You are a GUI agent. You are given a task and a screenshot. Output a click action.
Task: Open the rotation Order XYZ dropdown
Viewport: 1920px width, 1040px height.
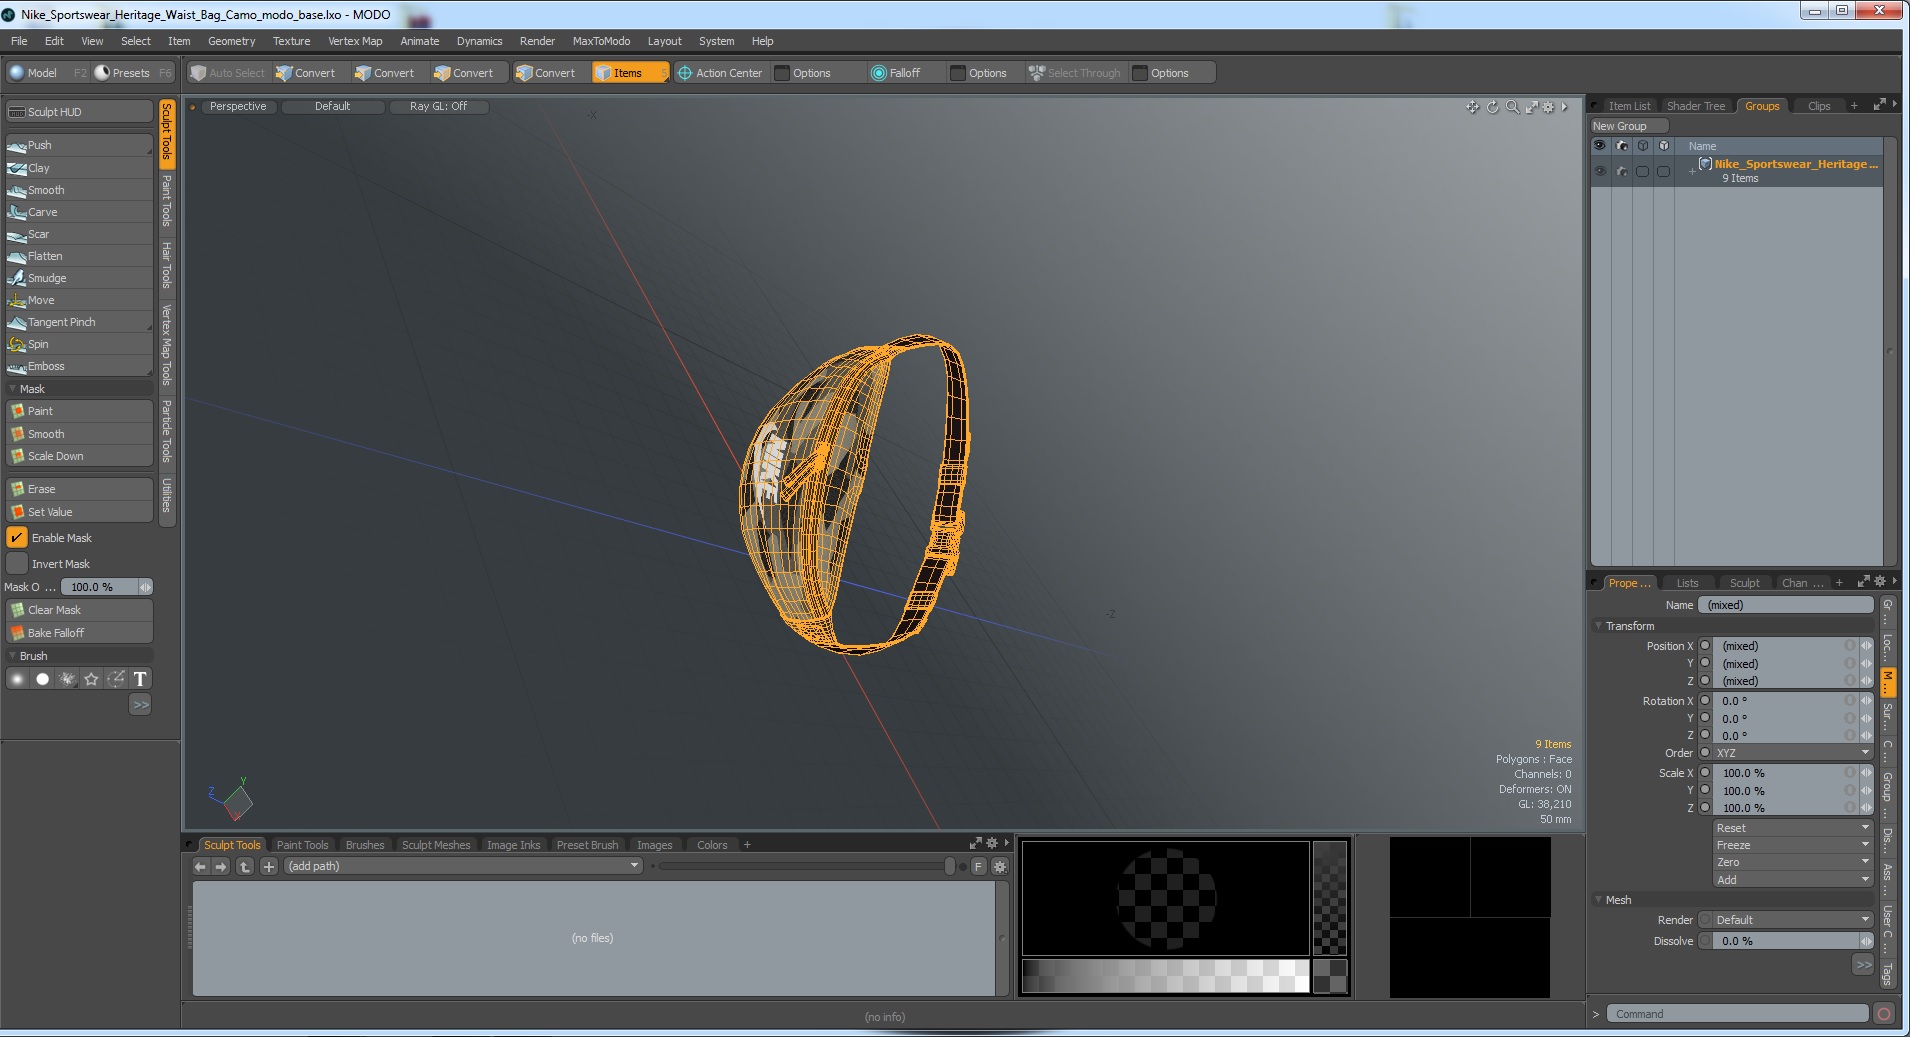[x=1792, y=754]
